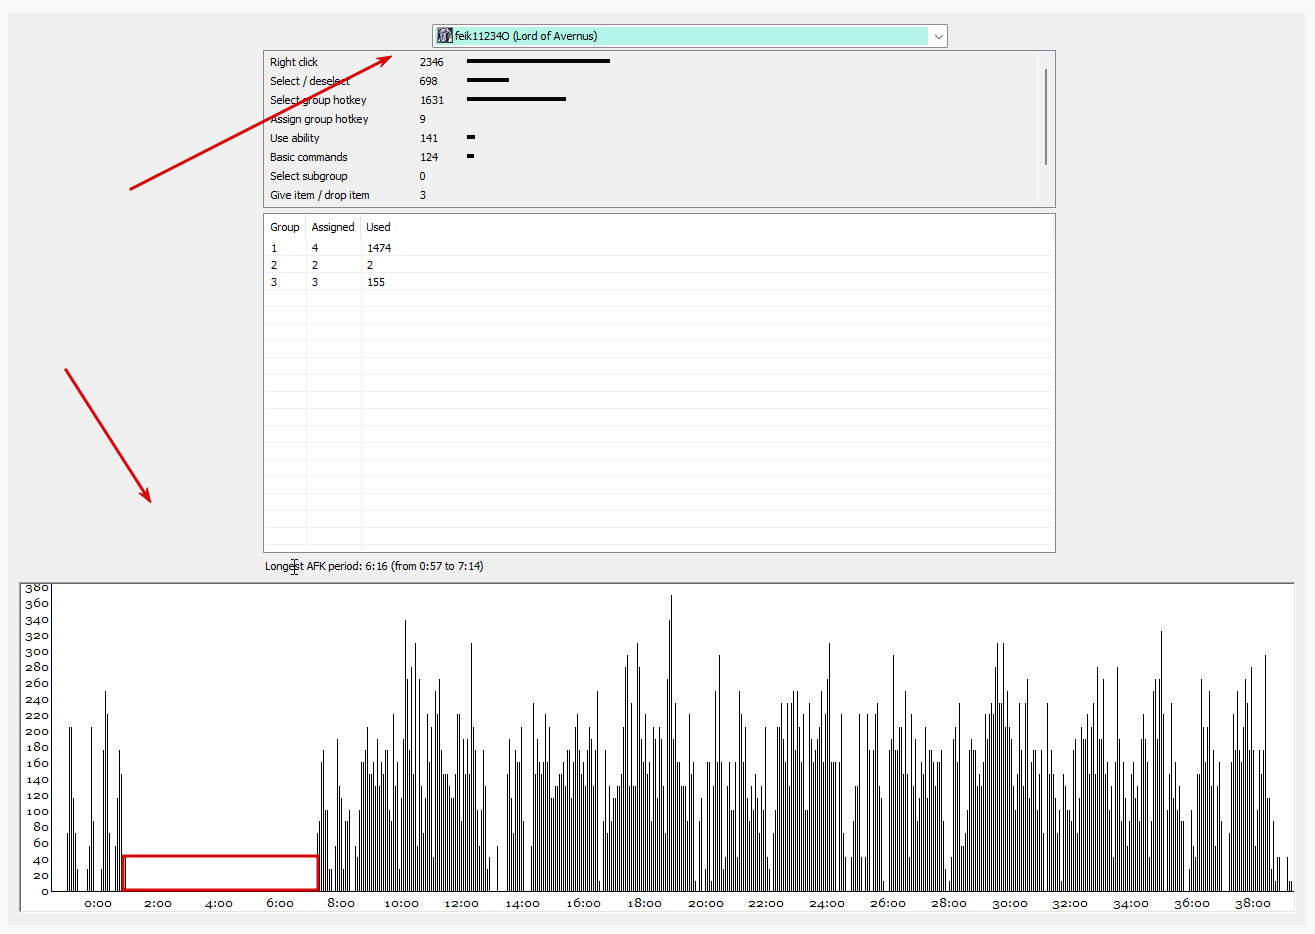1315x934 pixels.
Task: Select the Select subgroup row
Action: click(x=650, y=176)
